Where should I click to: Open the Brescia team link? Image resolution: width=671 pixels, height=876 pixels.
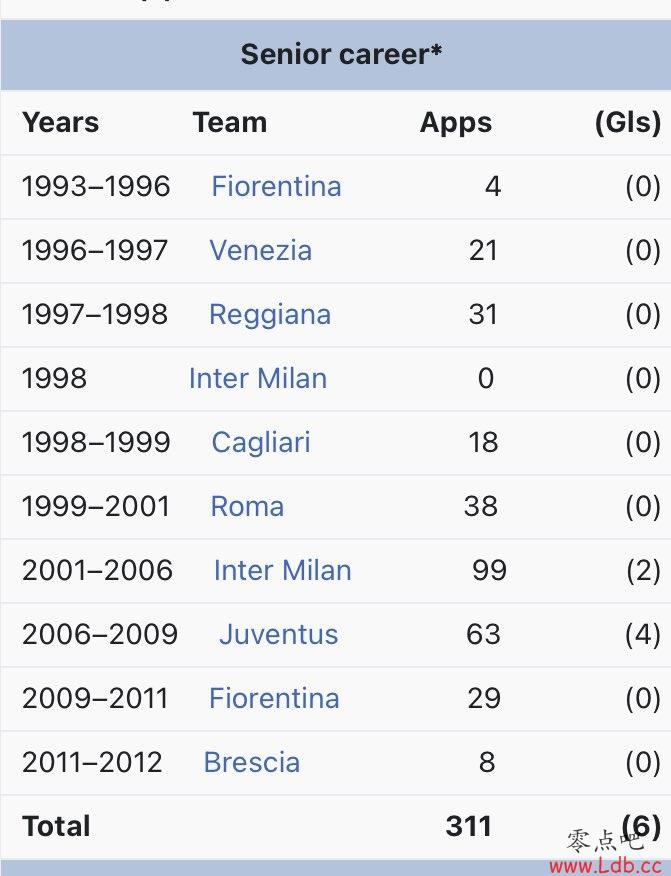tap(252, 763)
